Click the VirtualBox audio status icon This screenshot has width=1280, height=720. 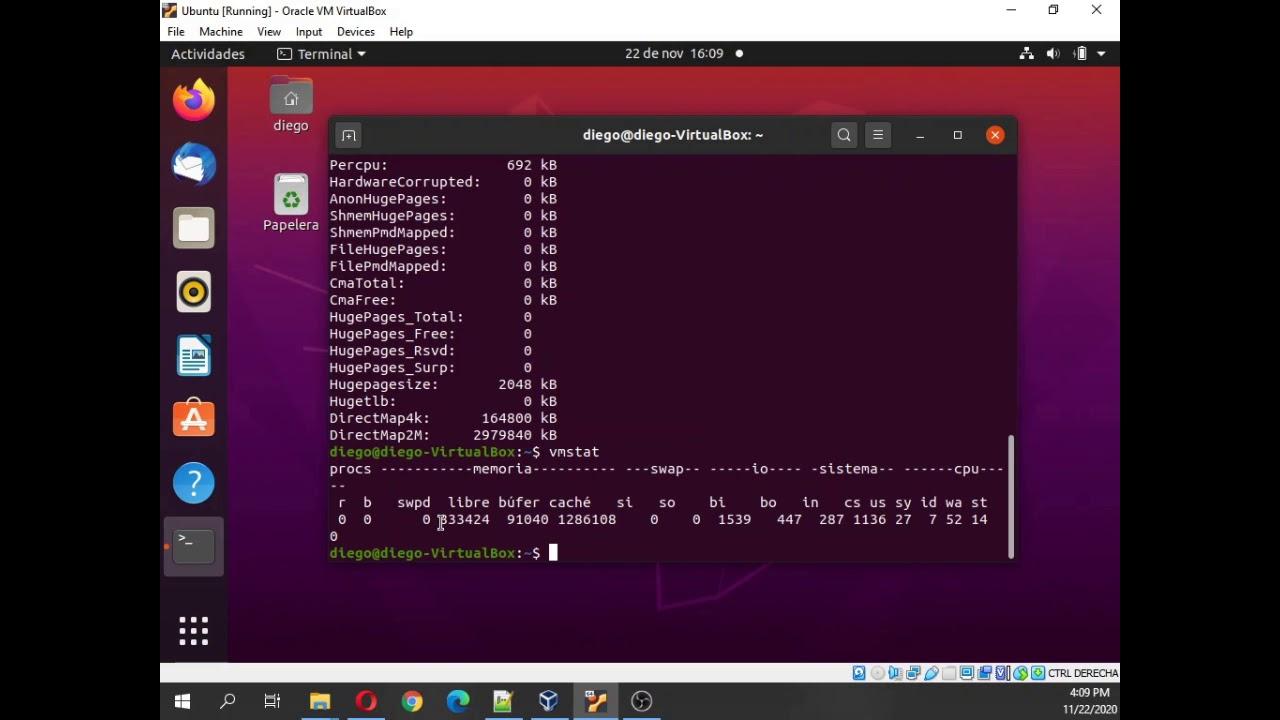coord(896,672)
